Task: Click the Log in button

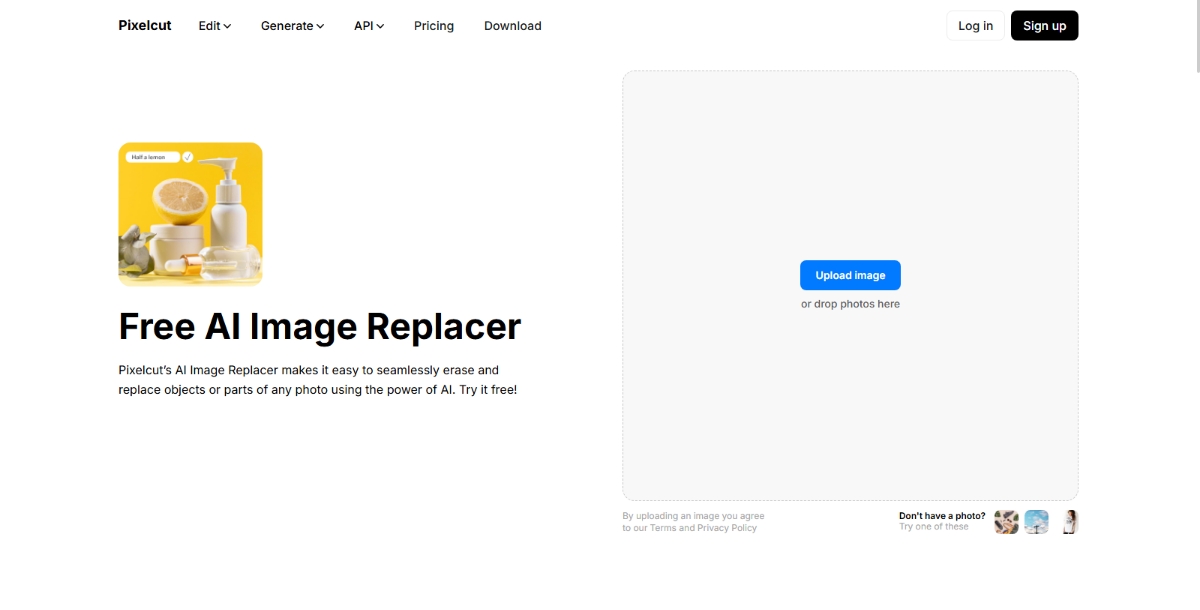Action: (x=975, y=26)
